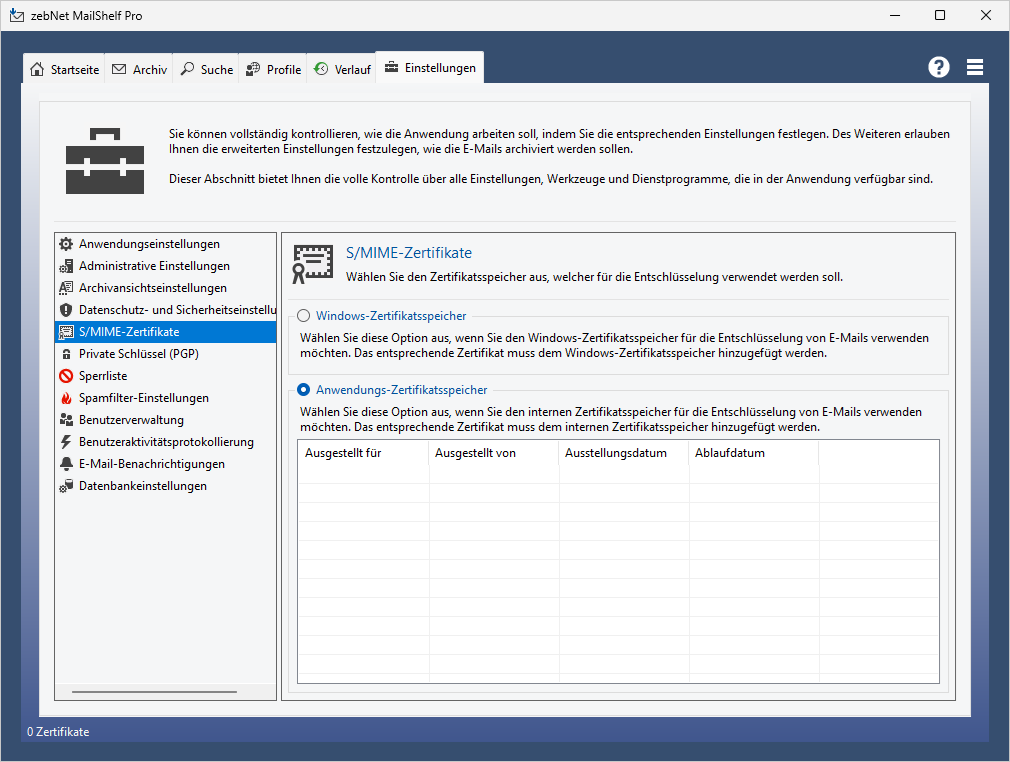The image size is (1010, 762).
Task: Click the Sperrliste prohibited icon
Action: point(66,376)
